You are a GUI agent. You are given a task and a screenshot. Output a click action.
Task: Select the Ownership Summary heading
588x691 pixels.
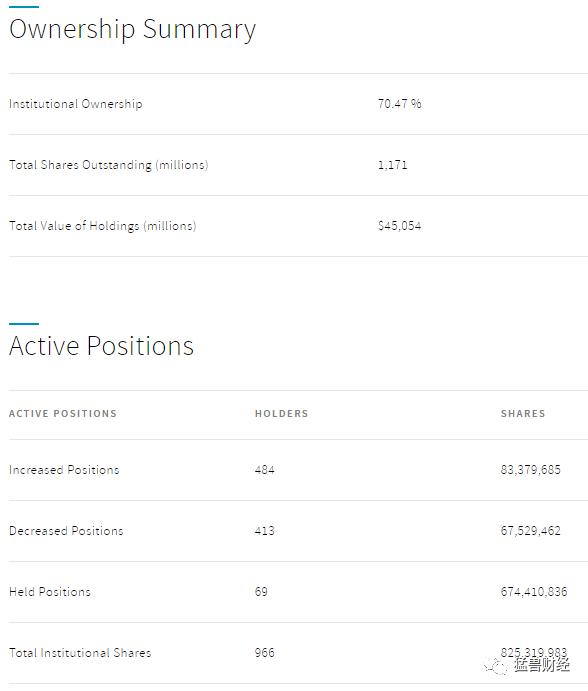click(x=132, y=30)
